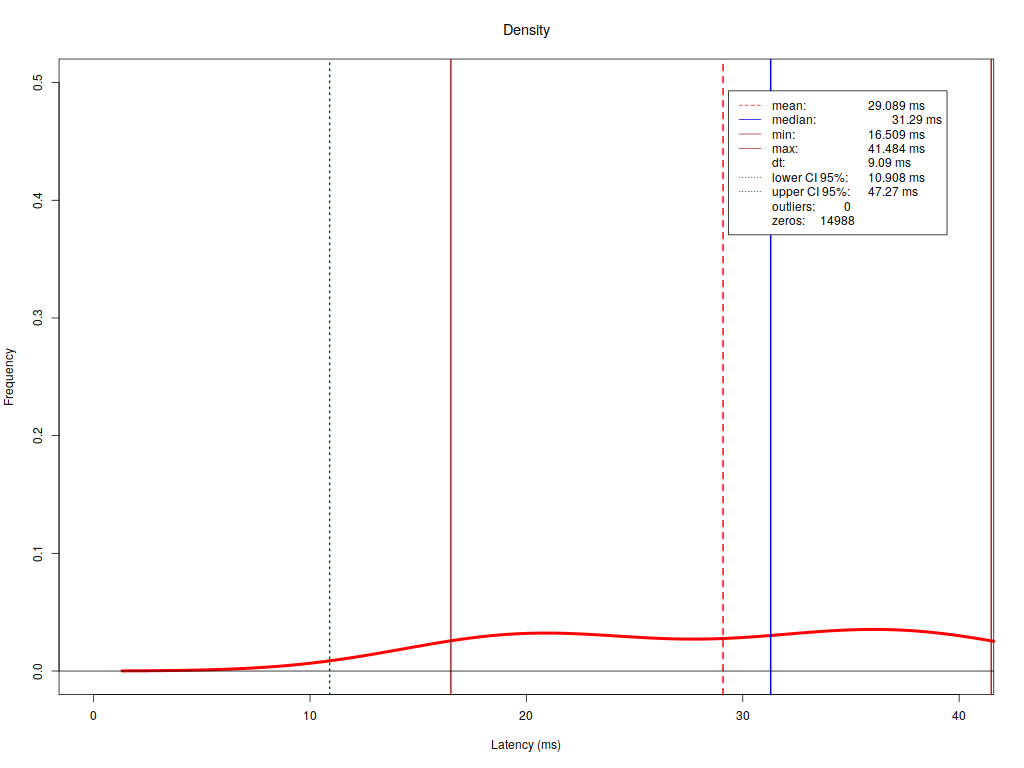Click x-axis tick label 30
Viewport: 1024px width, 768px height.
tap(743, 716)
